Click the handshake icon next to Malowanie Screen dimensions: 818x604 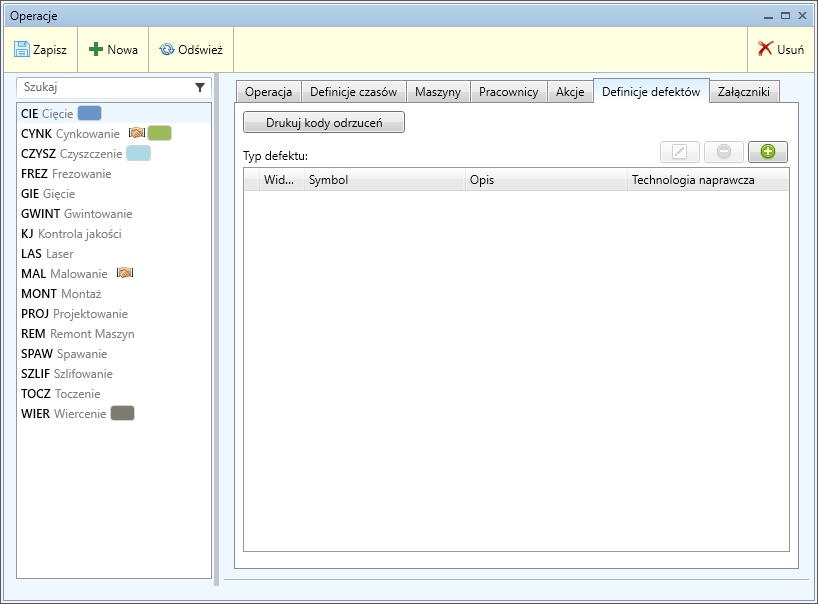pos(125,273)
